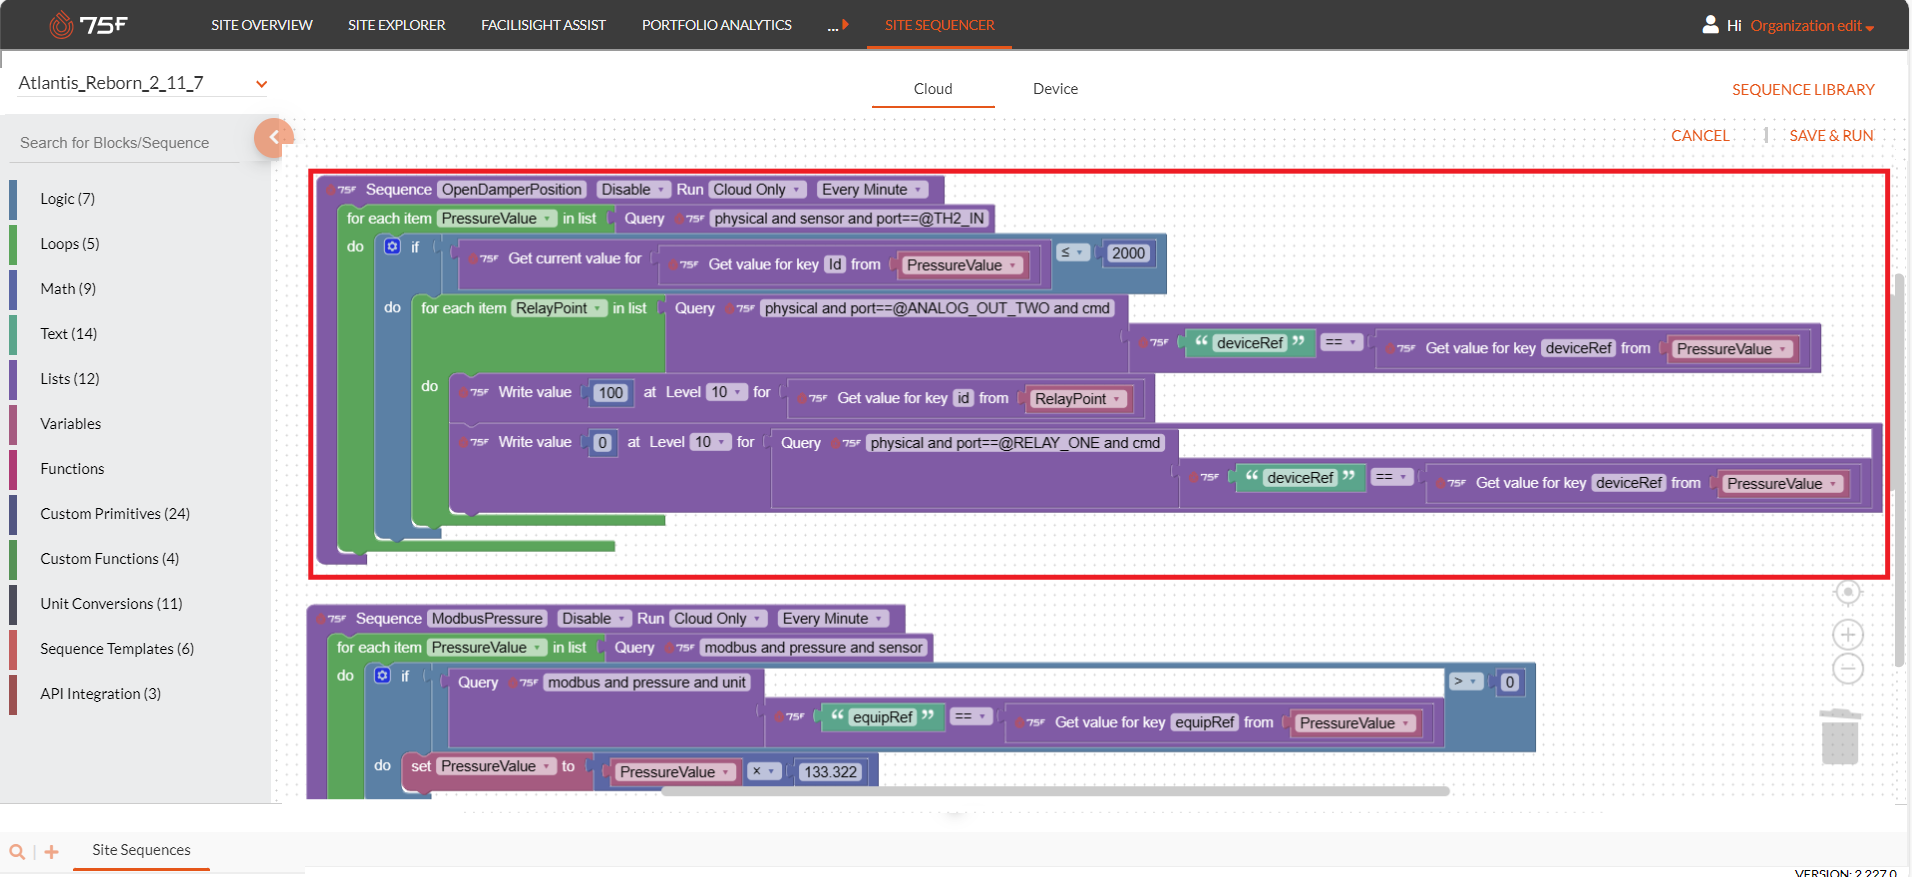Open the Site Explorer tab
1912x877 pixels.
pos(397,25)
